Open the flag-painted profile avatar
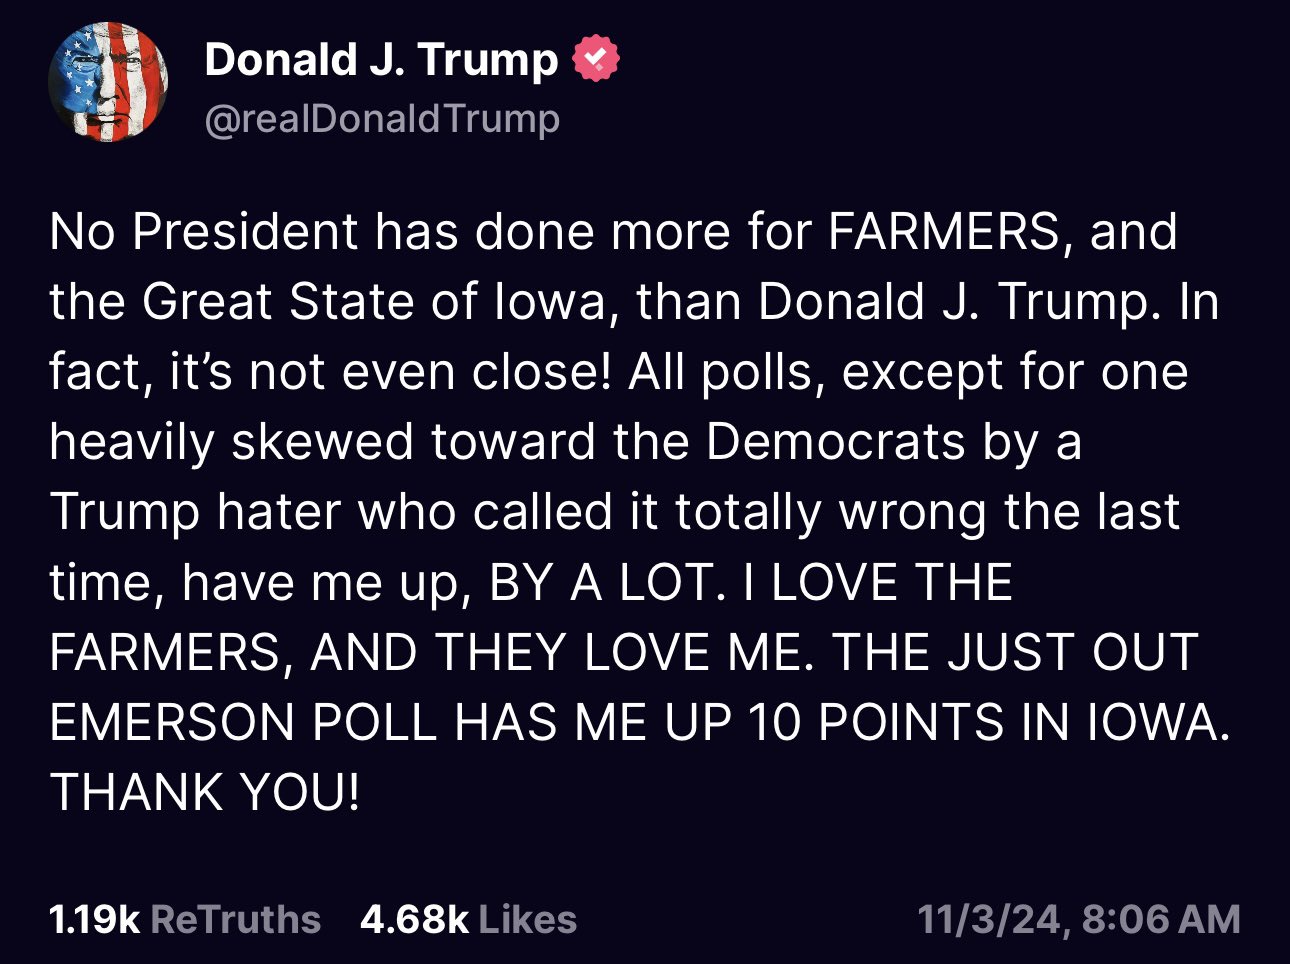The image size is (1290, 964). click(108, 82)
